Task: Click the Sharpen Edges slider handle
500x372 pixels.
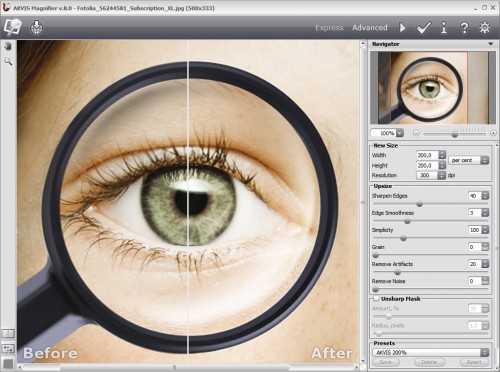Action: point(420,204)
